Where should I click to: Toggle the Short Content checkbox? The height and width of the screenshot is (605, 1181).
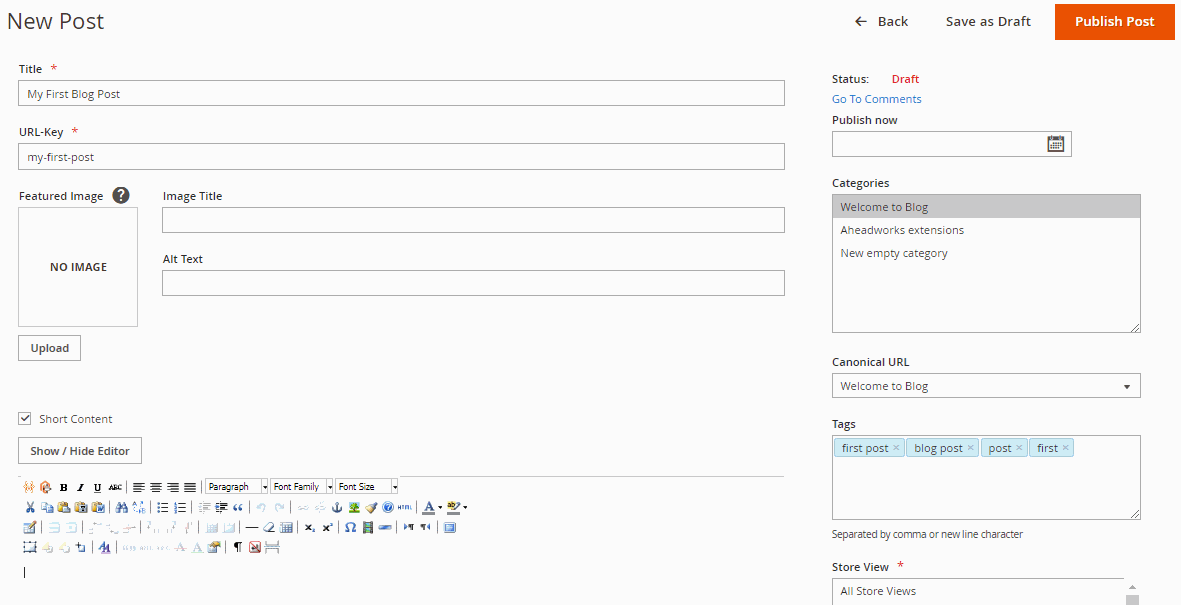coord(25,418)
